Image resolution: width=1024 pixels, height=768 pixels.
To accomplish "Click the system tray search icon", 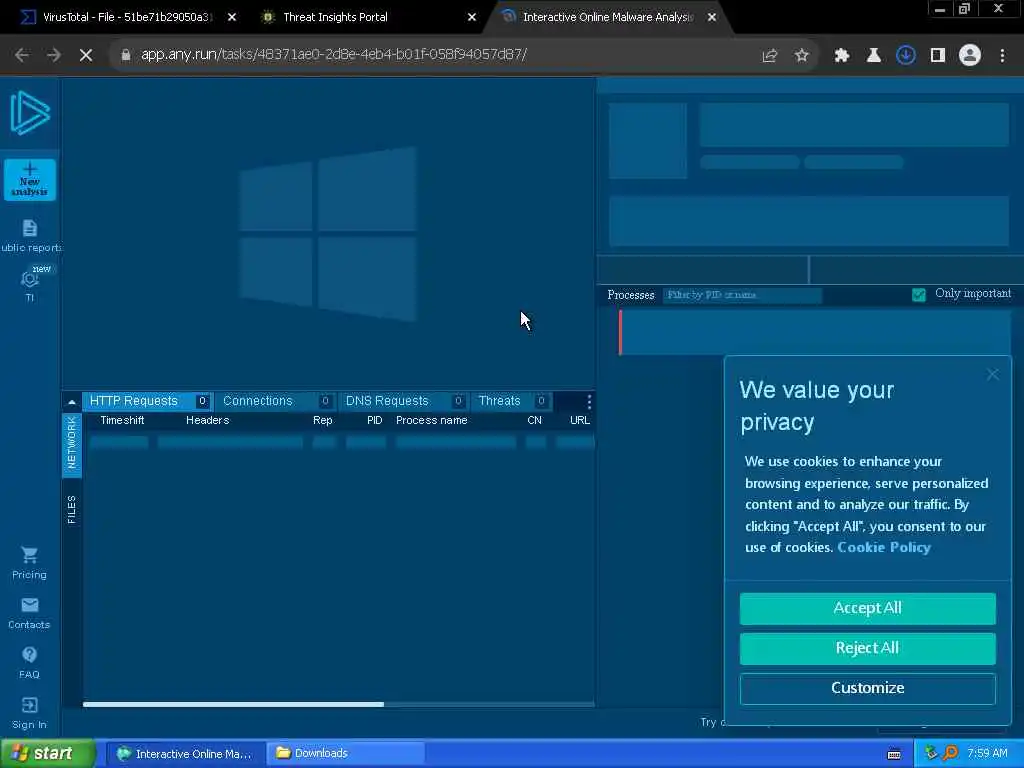I will tap(950, 753).
